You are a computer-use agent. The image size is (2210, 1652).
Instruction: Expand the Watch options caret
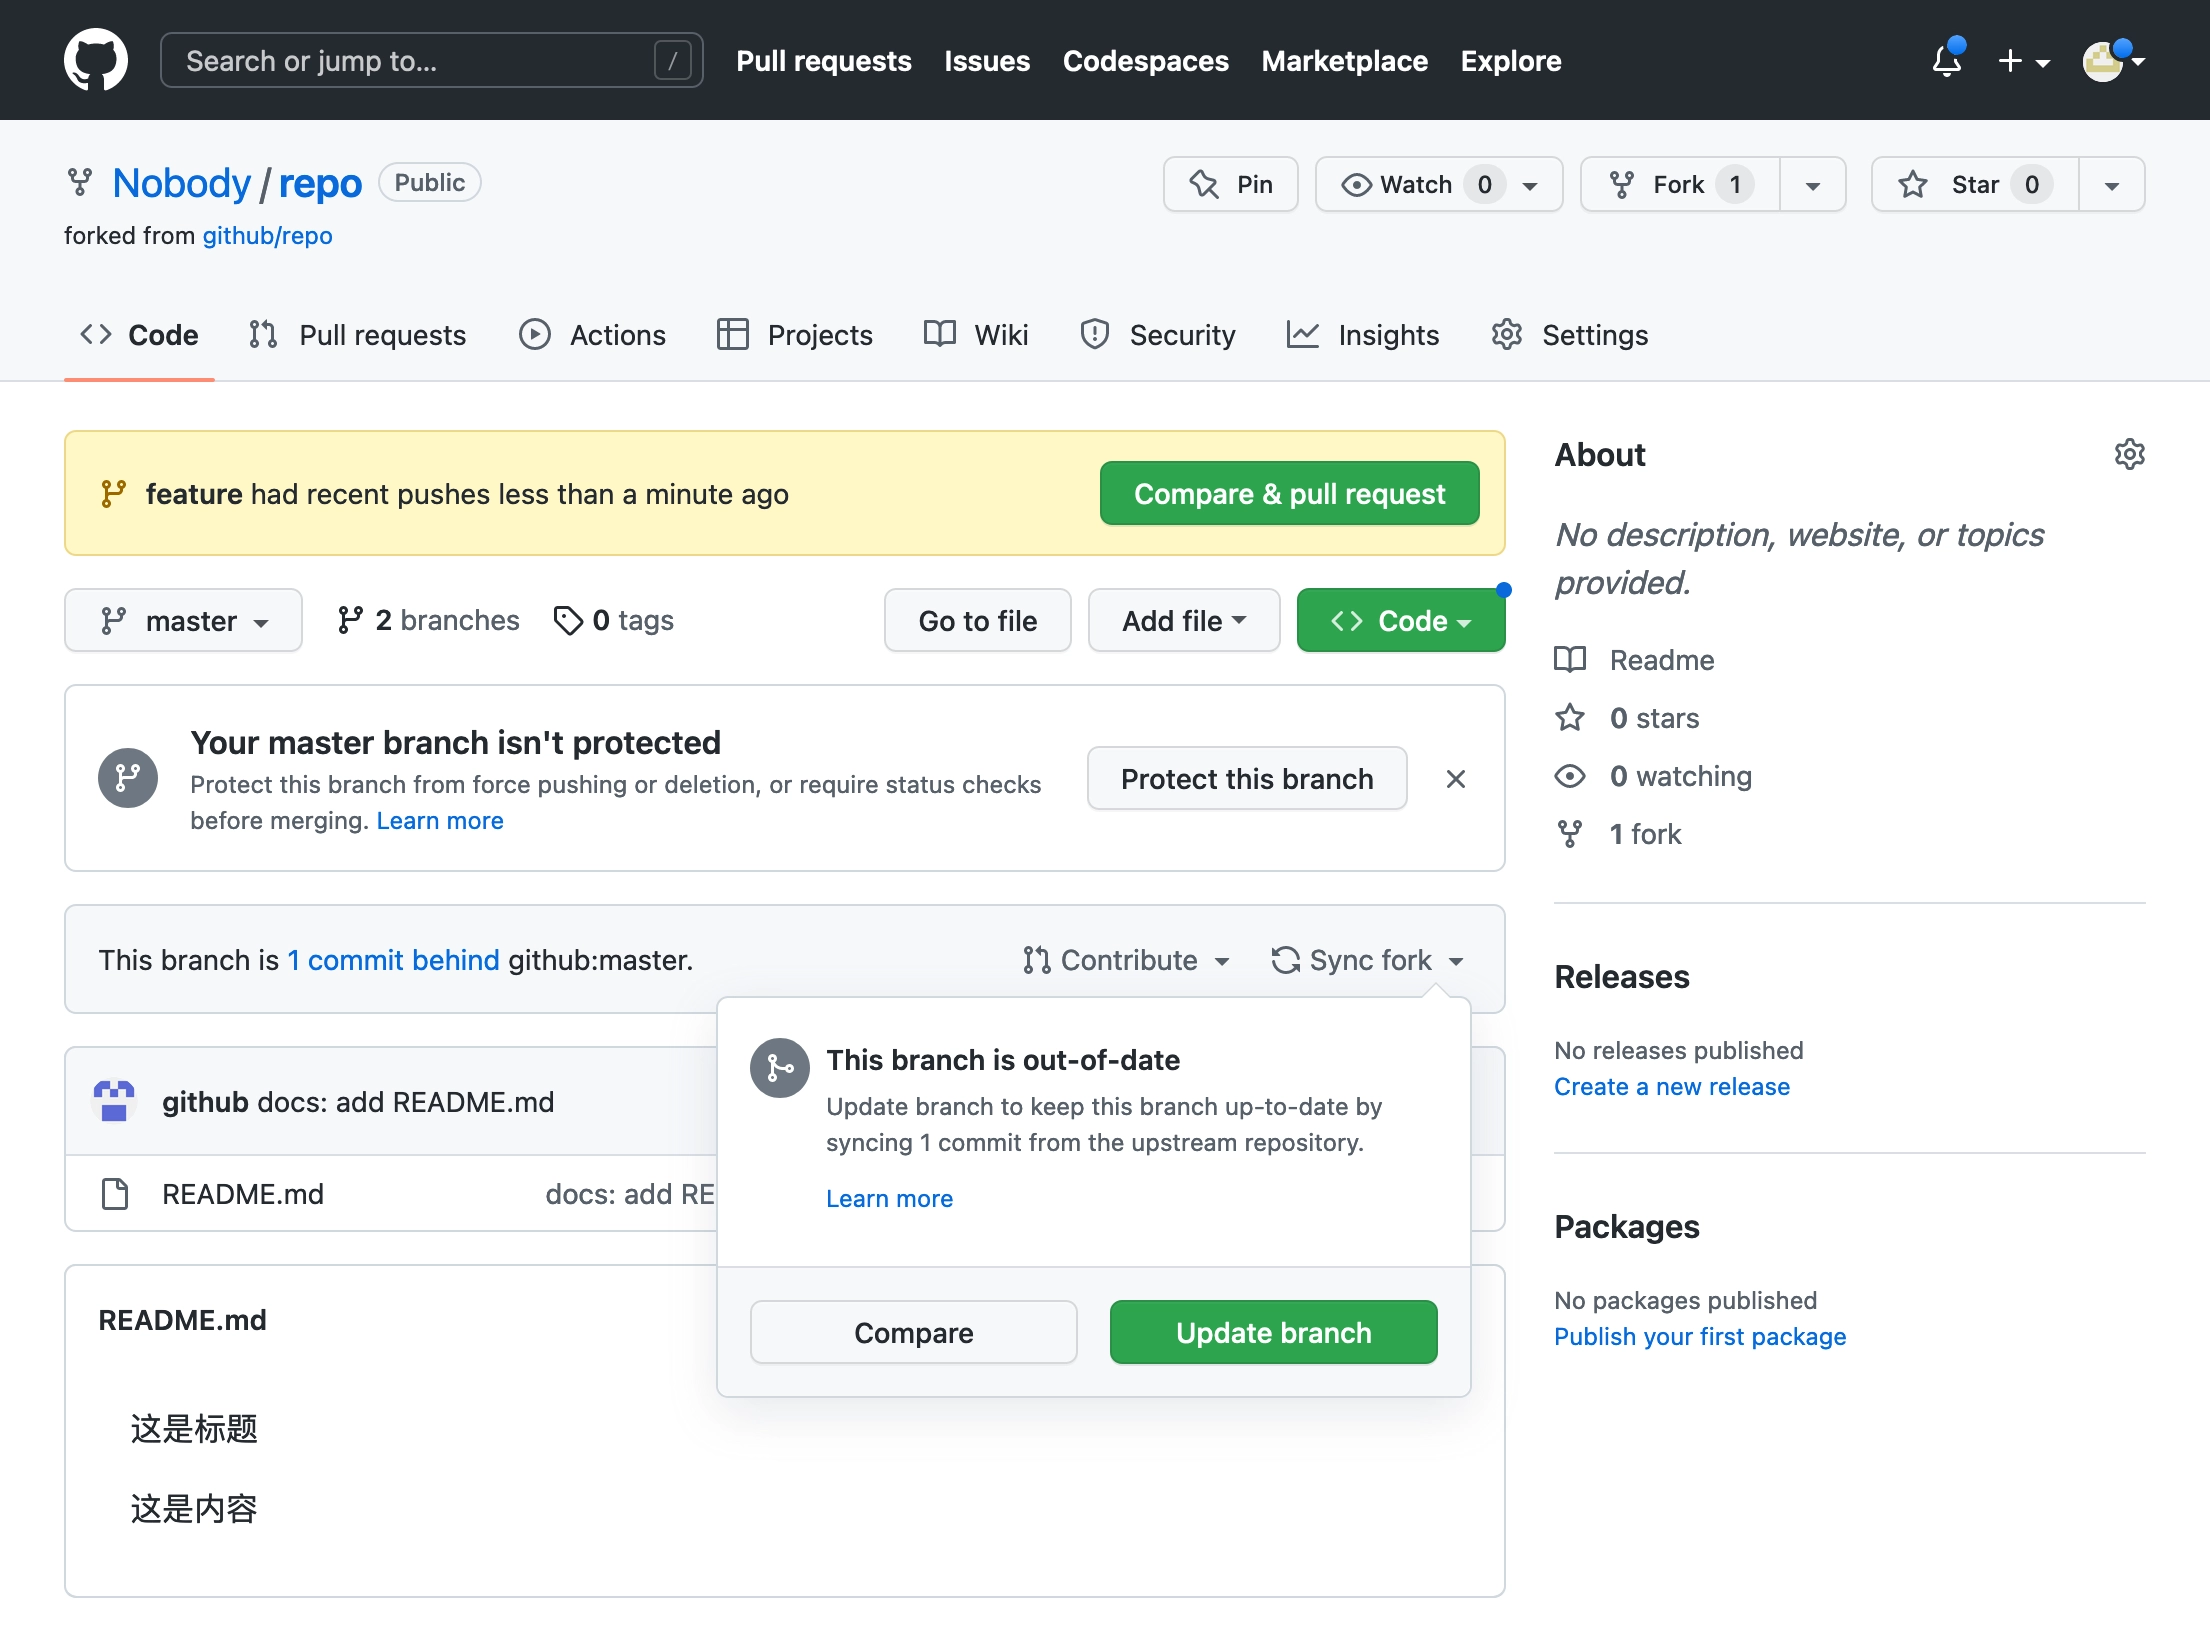pyautogui.click(x=1529, y=186)
